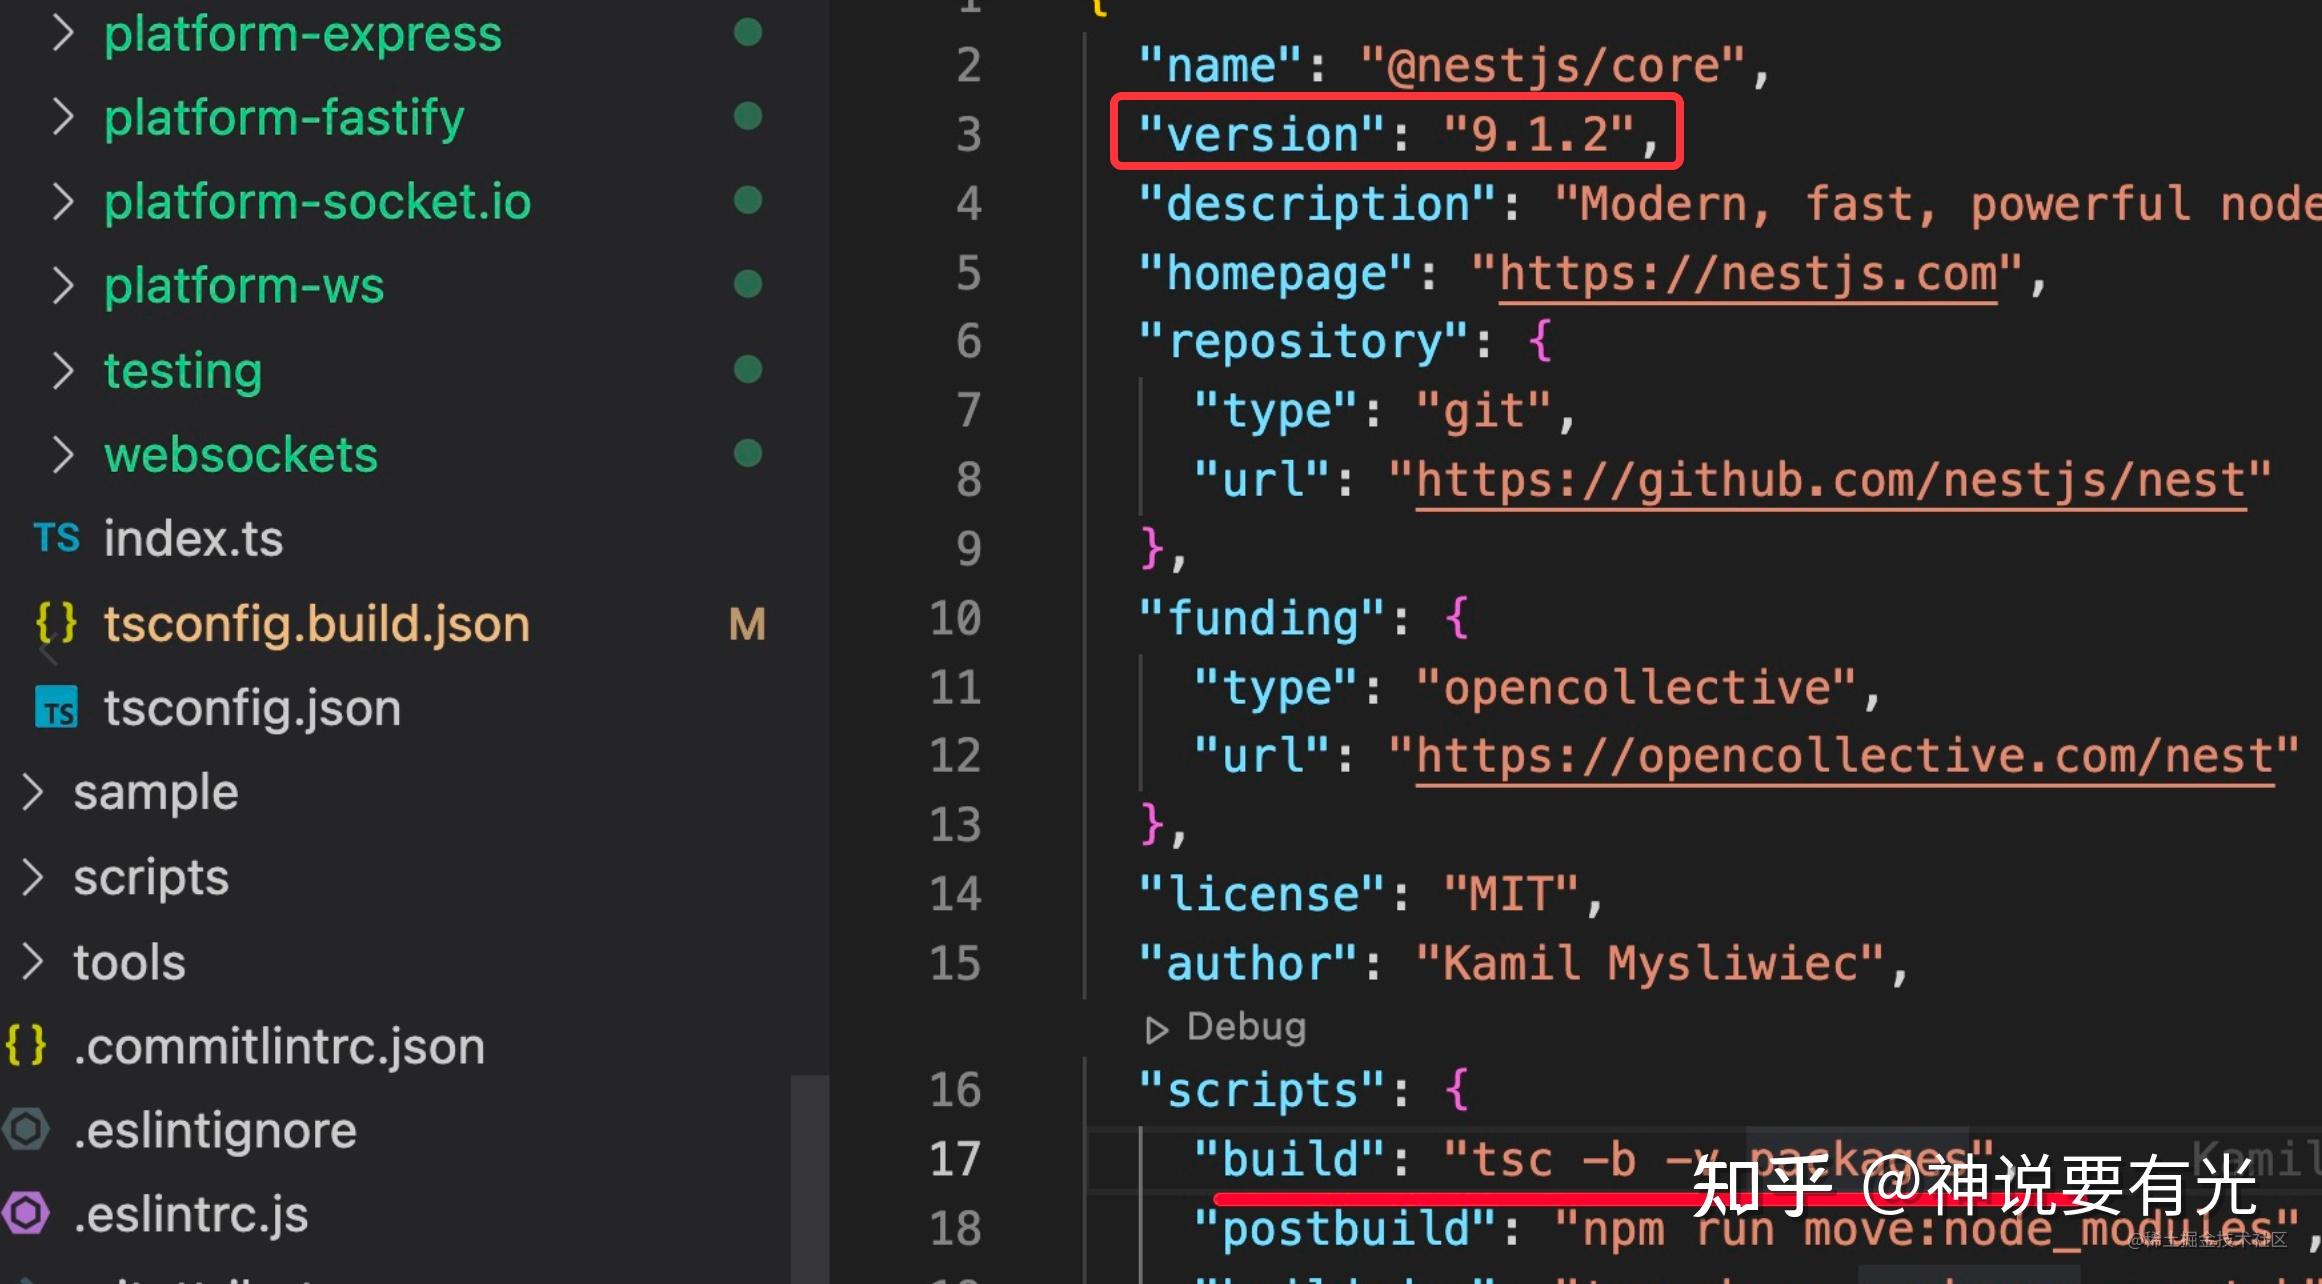Expand the platform-fastify folder
Screen dimensions: 2322x1284
tap(62, 116)
